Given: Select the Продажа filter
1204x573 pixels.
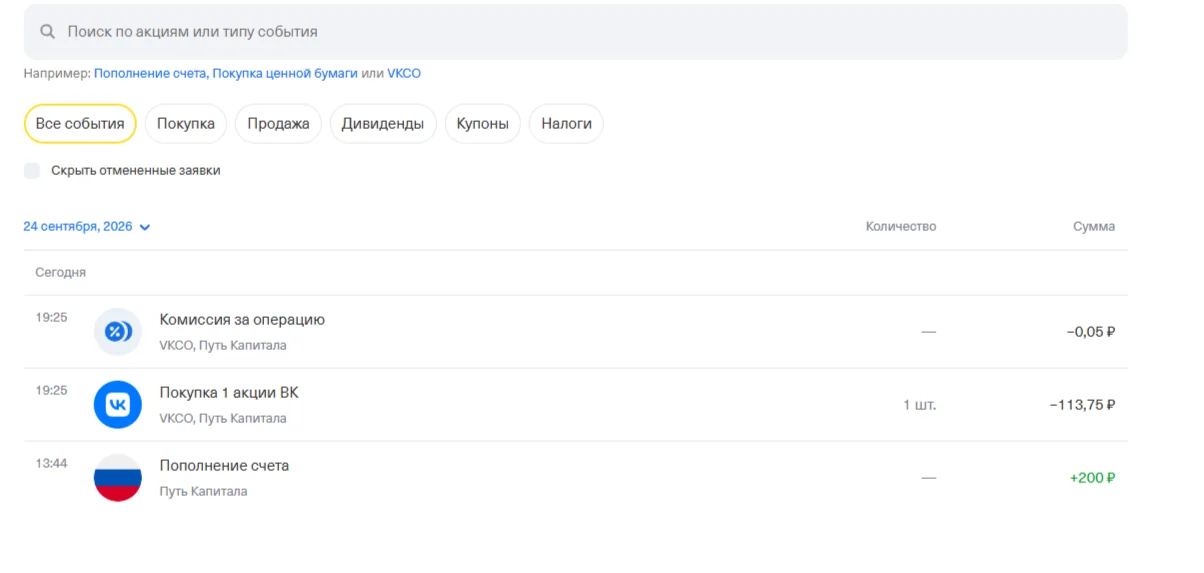Looking at the screenshot, I should click(x=279, y=124).
